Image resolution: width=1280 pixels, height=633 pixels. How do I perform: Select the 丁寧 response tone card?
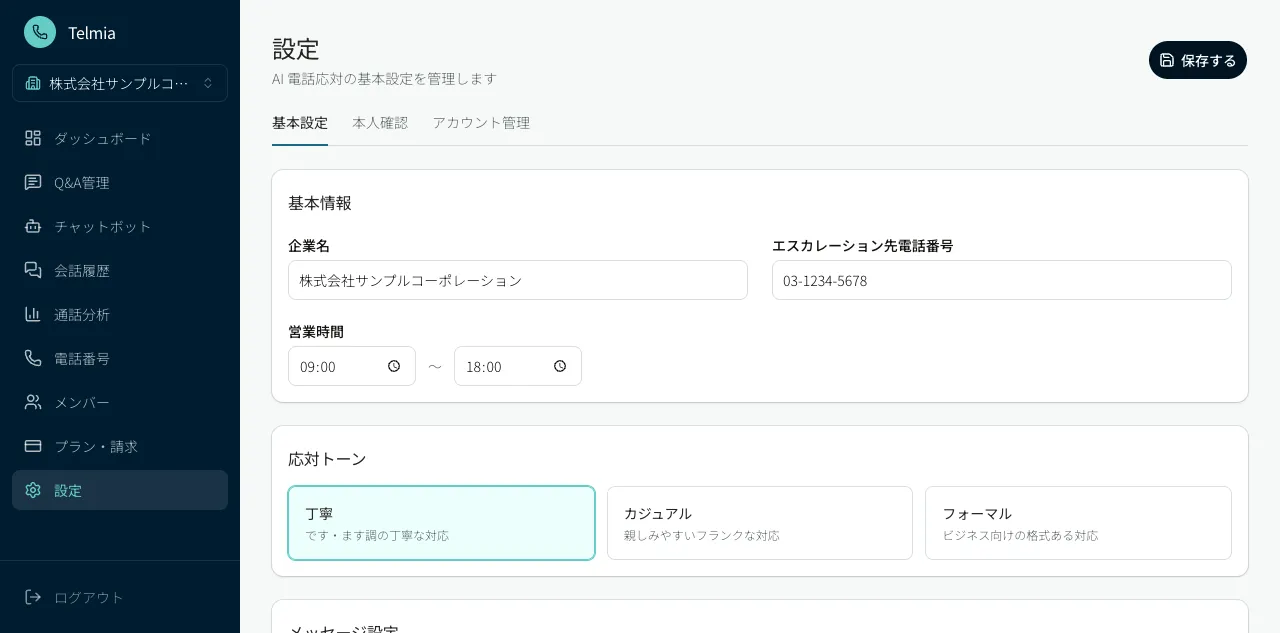click(441, 522)
